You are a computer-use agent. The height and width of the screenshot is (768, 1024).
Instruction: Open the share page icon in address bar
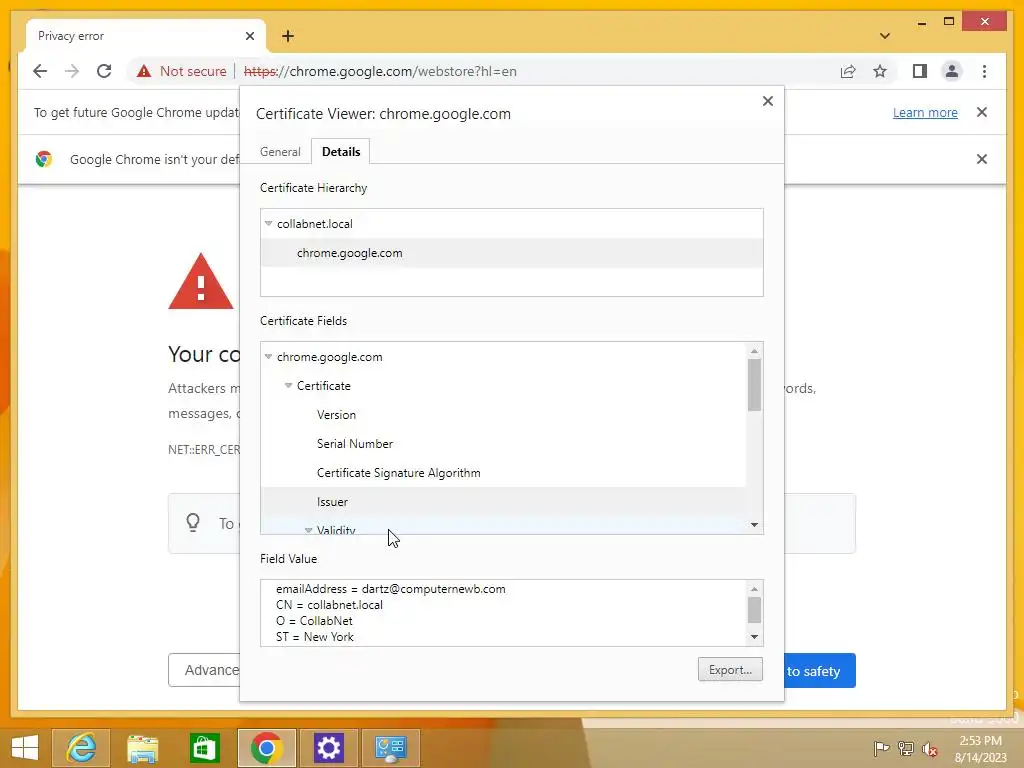(x=848, y=71)
